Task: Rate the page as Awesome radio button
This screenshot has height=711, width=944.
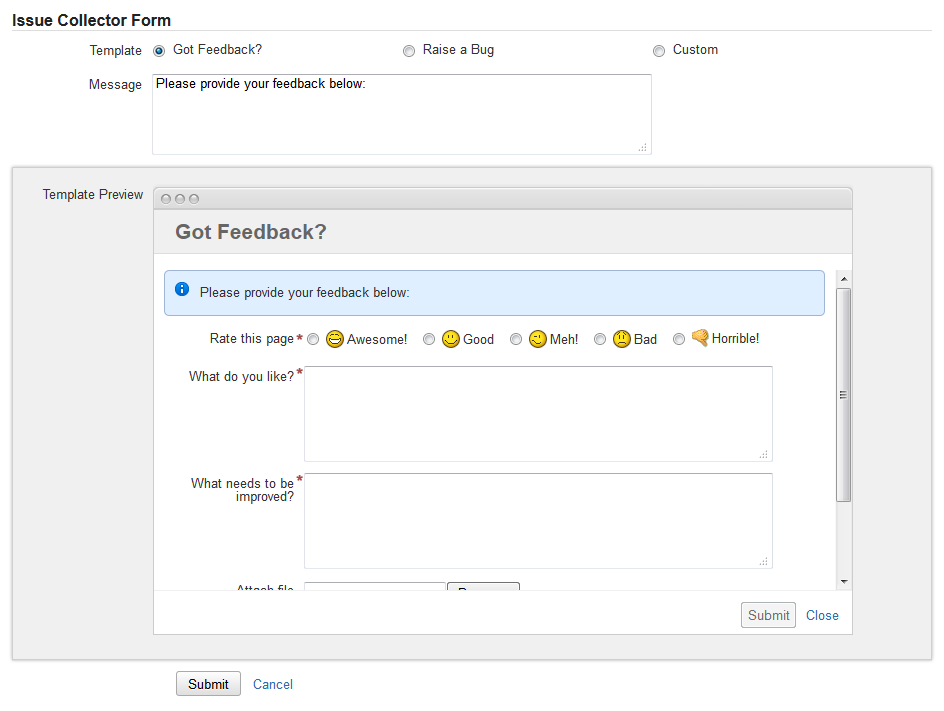Action: point(313,340)
